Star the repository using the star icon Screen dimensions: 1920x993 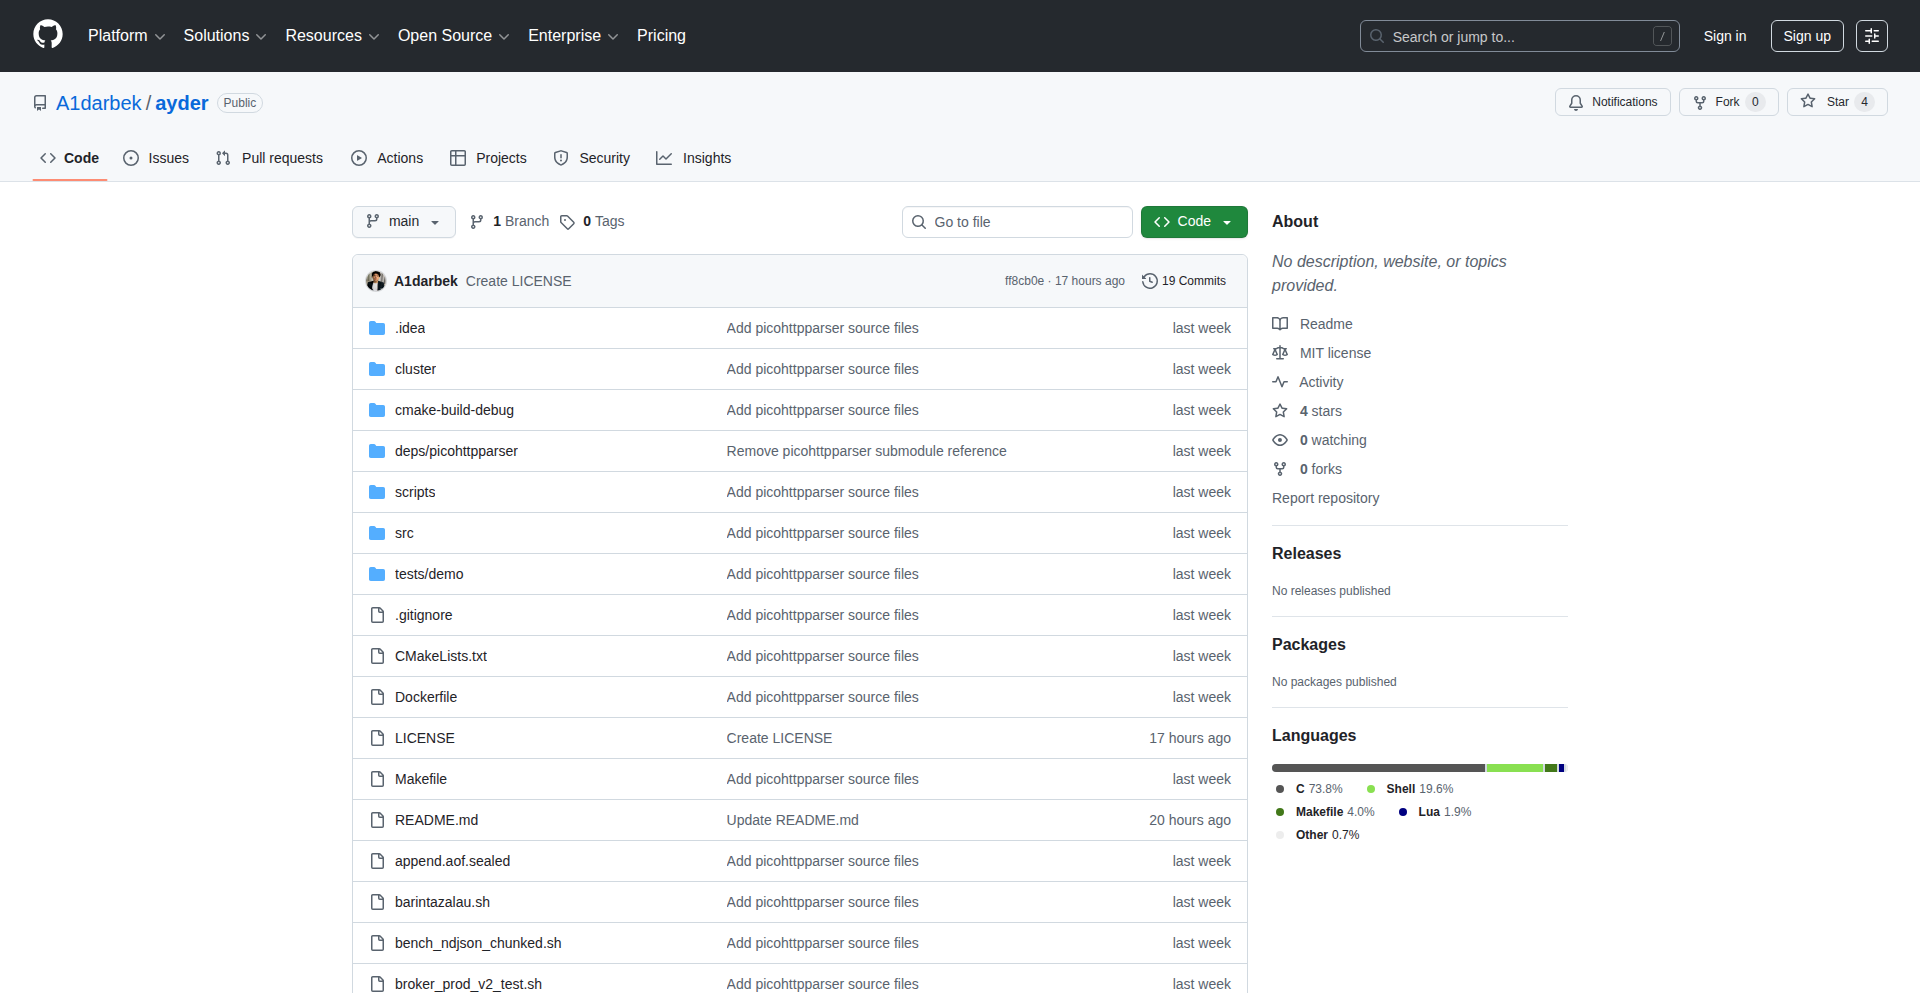1806,101
